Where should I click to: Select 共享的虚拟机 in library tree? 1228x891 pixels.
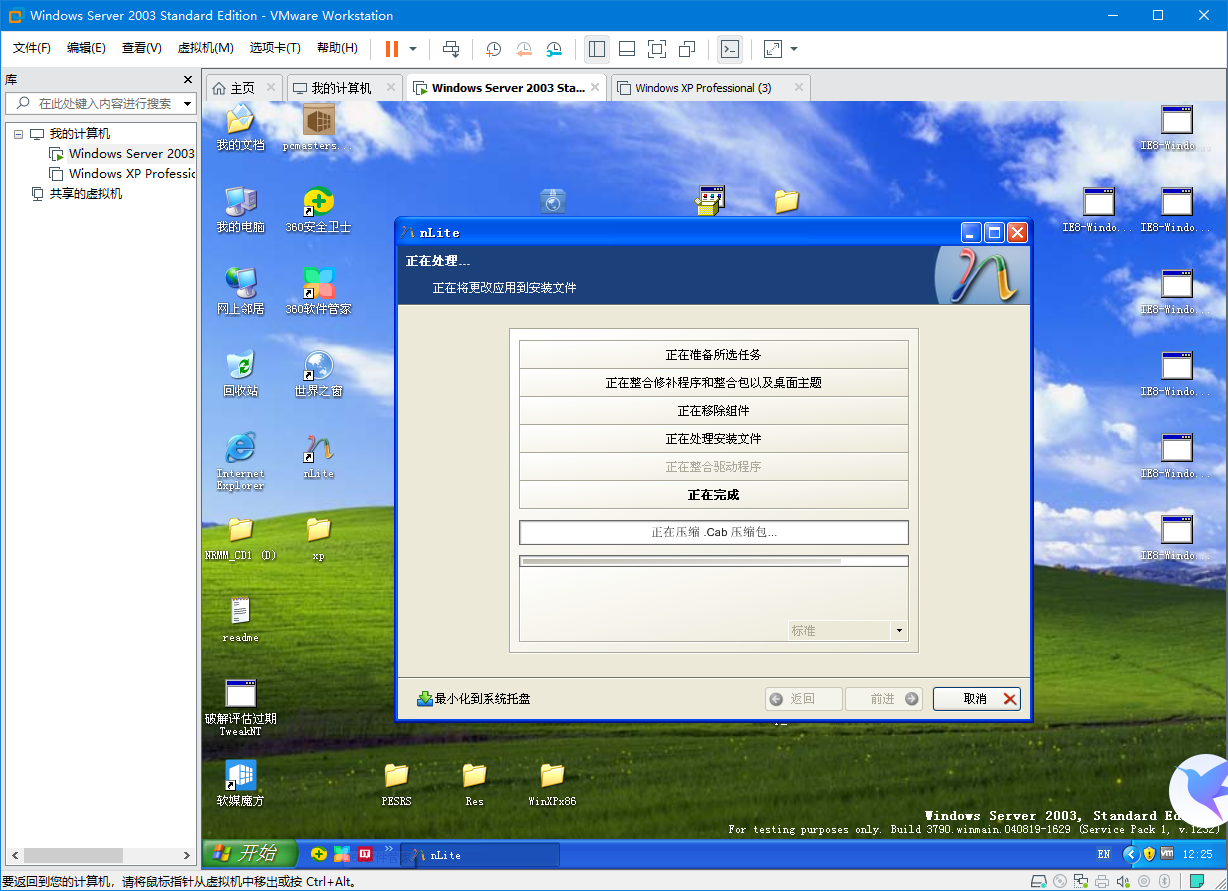tap(77, 194)
